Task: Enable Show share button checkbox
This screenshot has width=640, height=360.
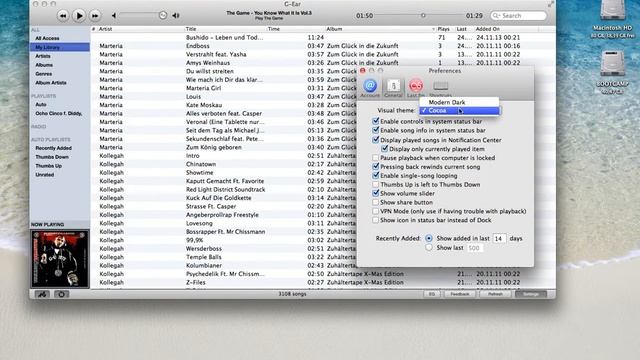Action: pos(376,202)
